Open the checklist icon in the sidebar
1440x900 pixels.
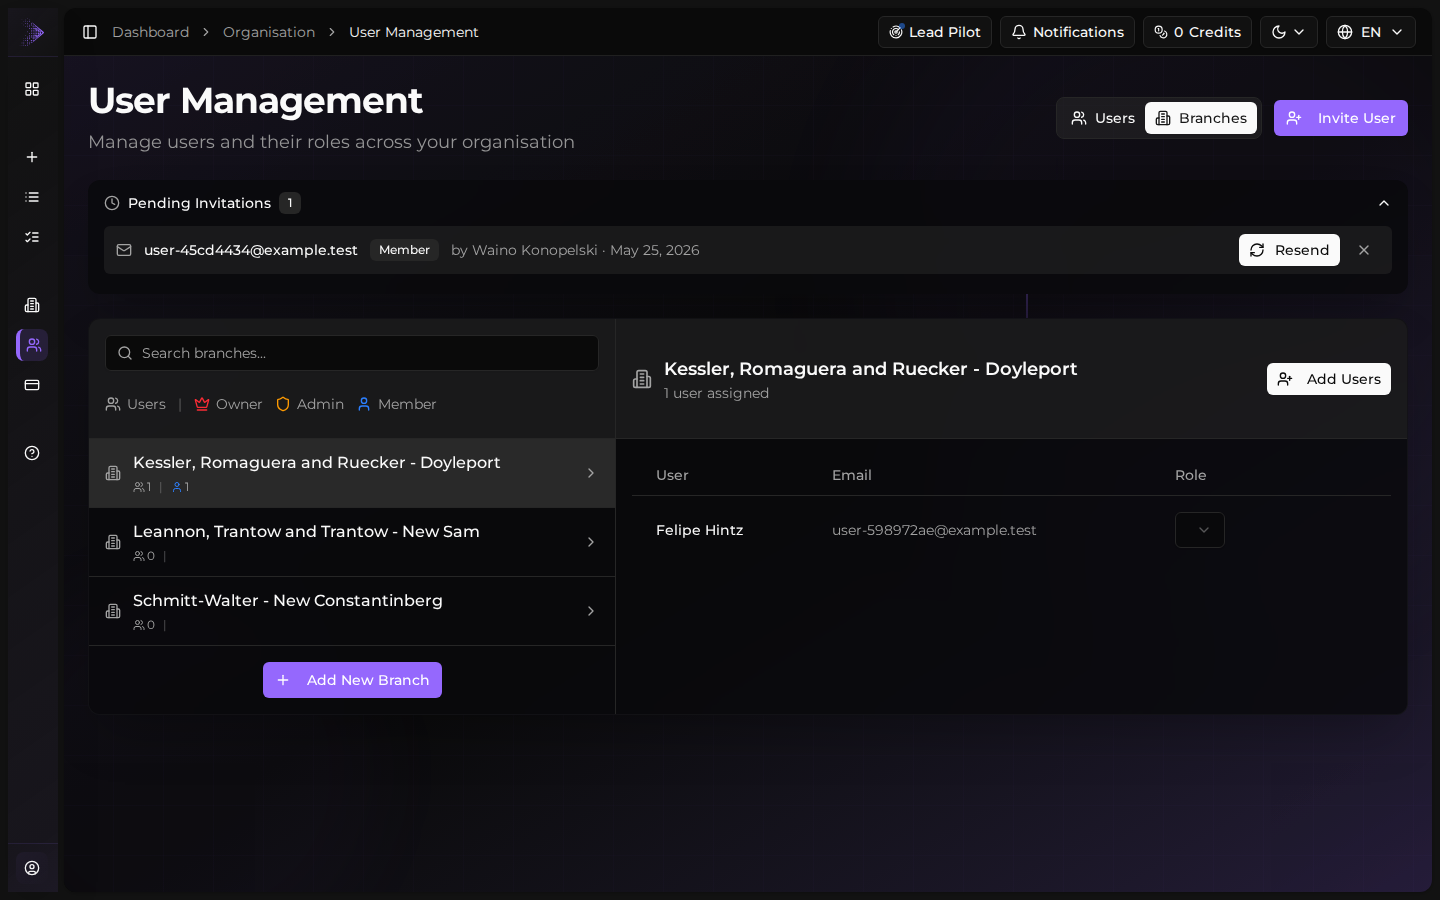[x=32, y=237]
